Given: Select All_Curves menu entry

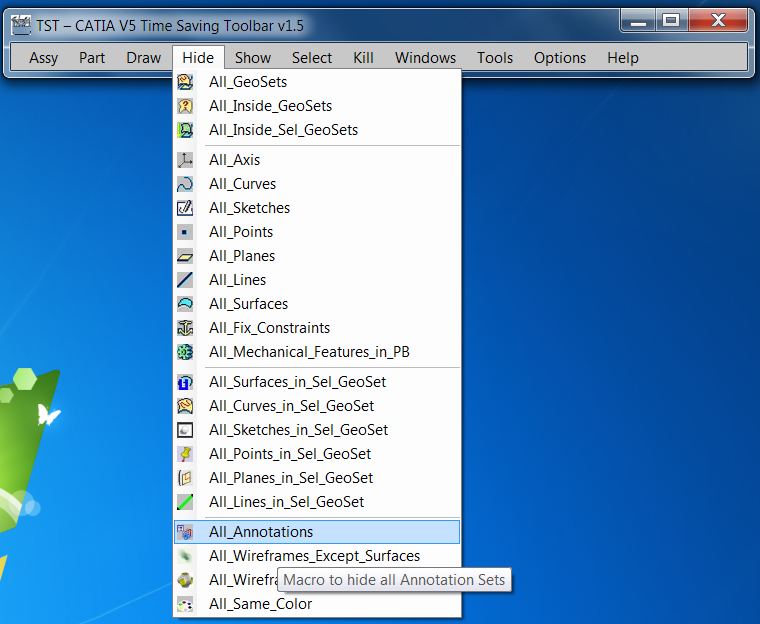Looking at the screenshot, I should coord(317,184).
